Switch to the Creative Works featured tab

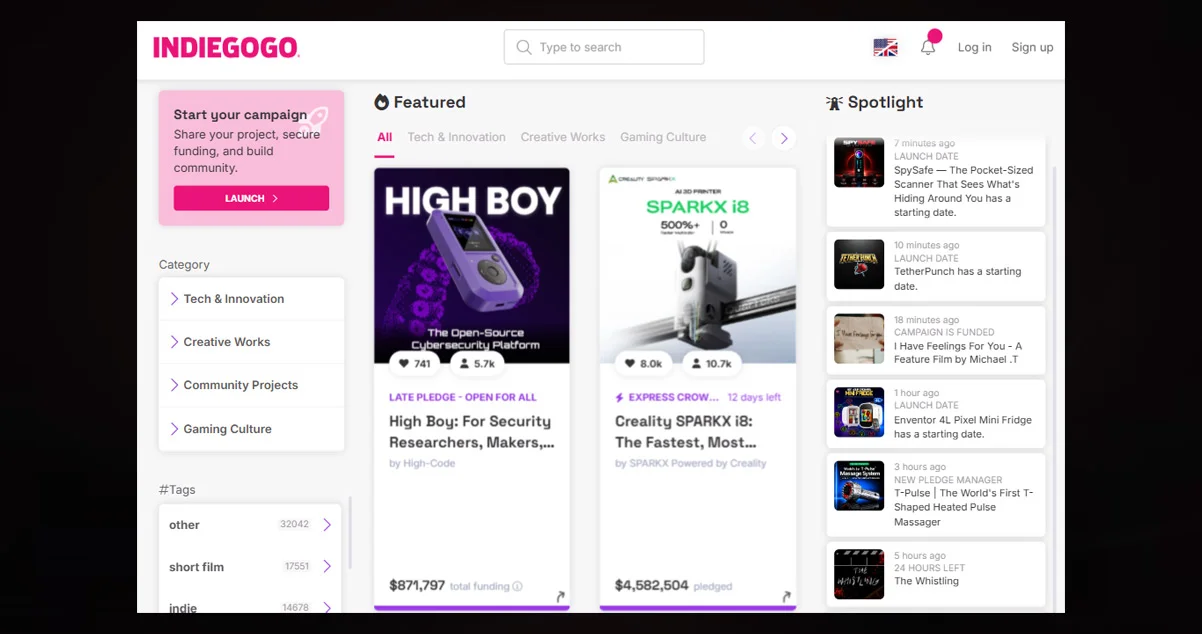click(x=563, y=137)
